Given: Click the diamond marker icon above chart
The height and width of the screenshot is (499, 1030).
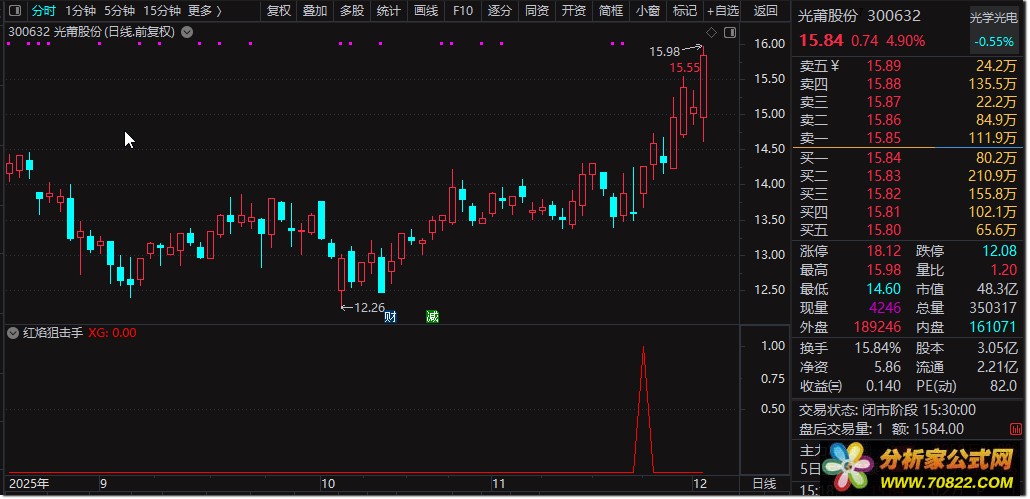Looking at the screenshot, I should tap(711, 32).
